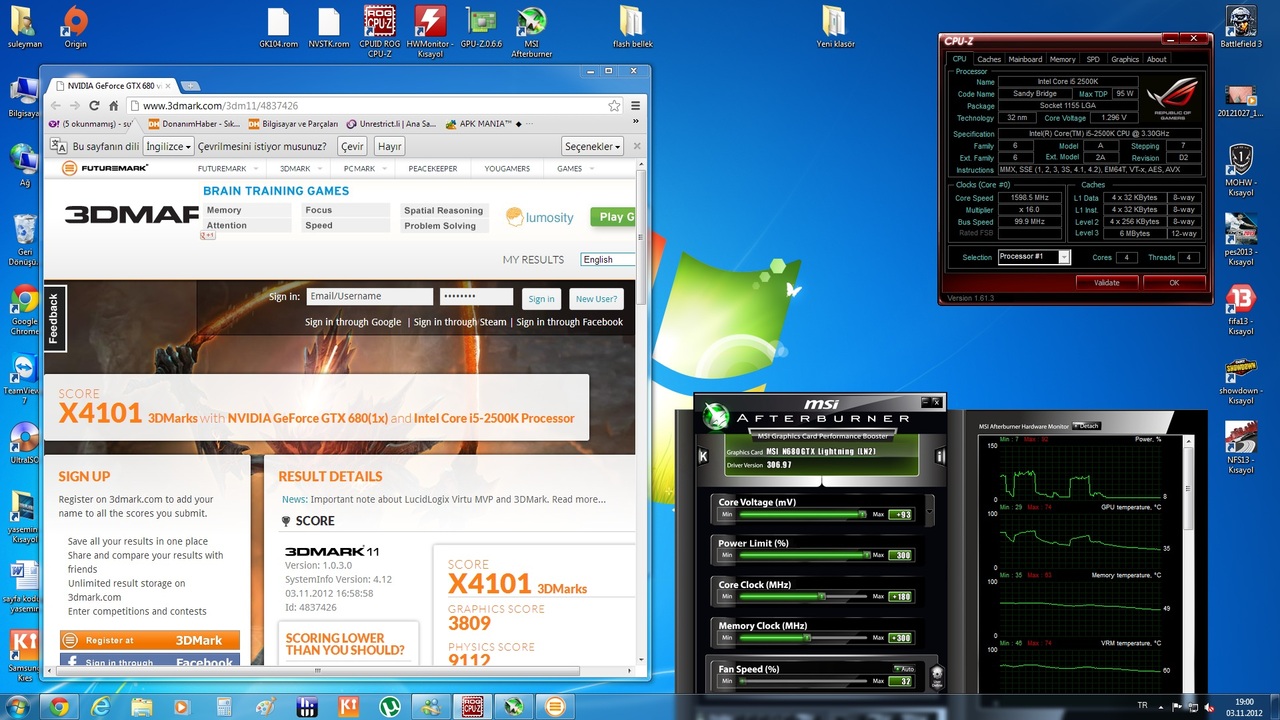Open the PEACEKEEPER nav item
Viewport: 1280px width, 720px height.
(433, 169)
